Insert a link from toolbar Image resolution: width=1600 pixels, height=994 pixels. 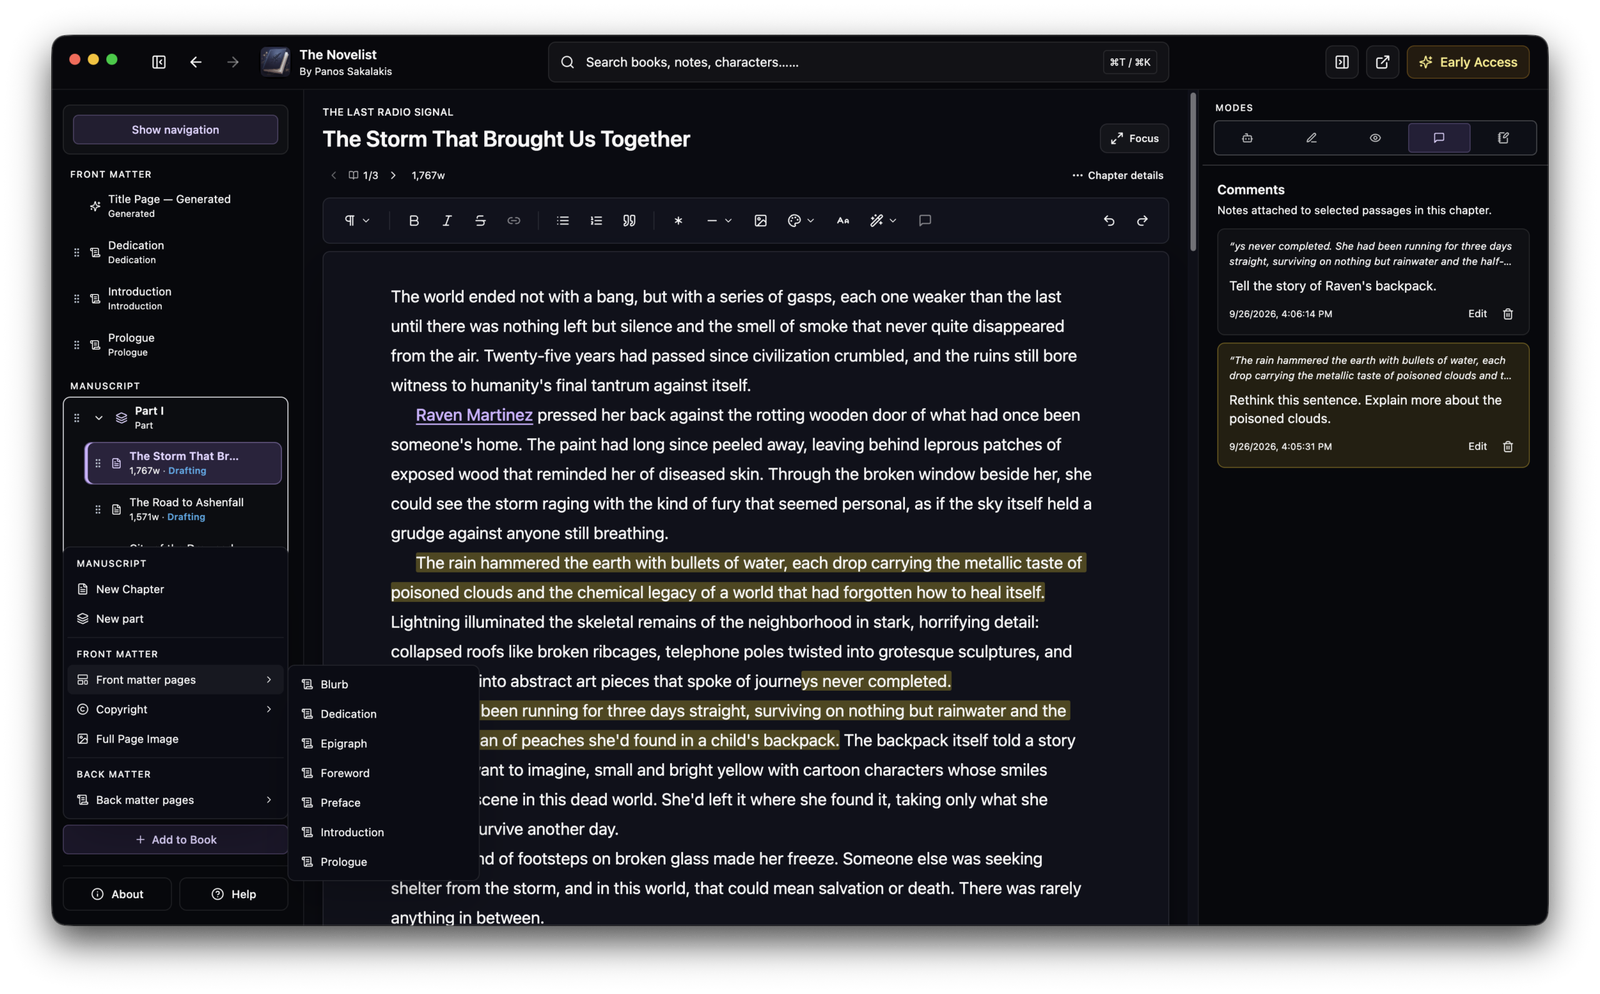[513, 220]
